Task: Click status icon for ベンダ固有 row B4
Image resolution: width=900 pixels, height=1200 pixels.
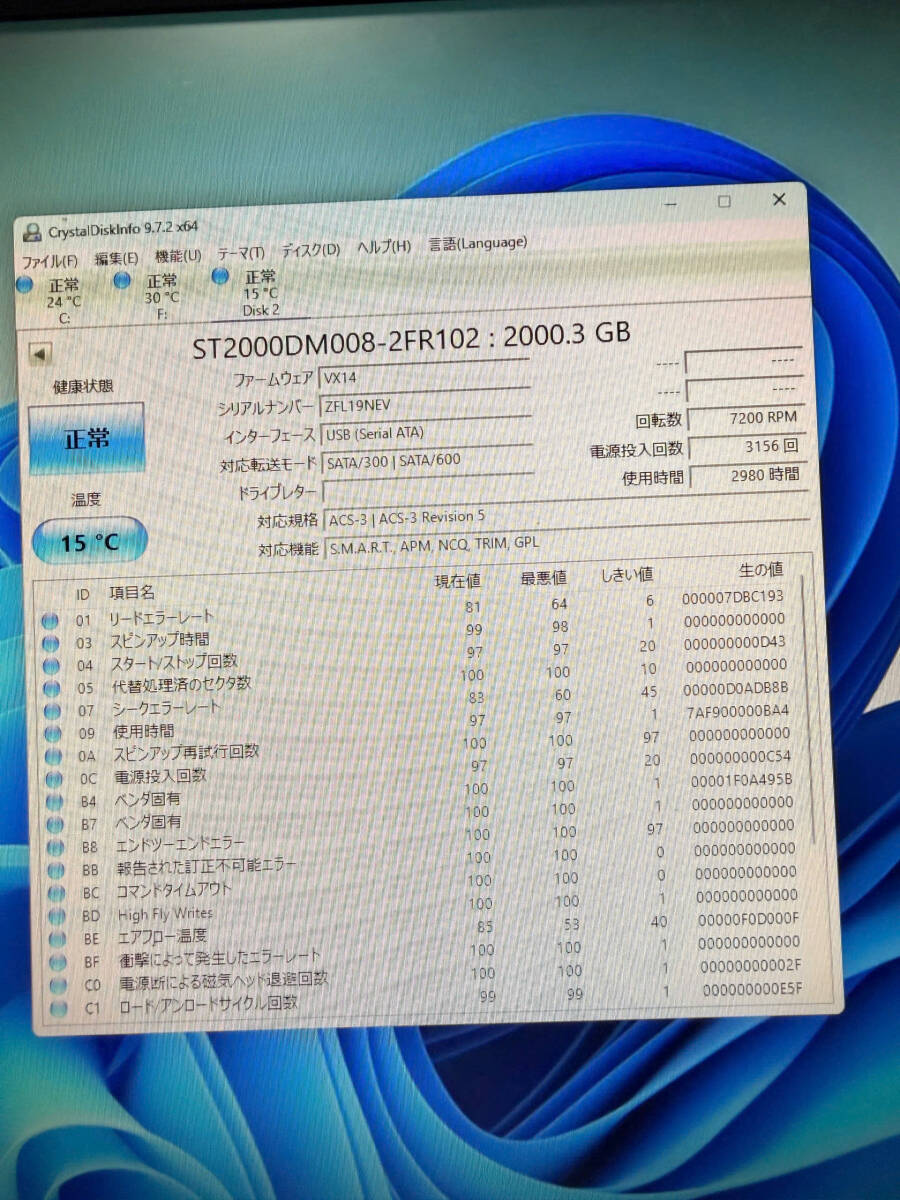Action: point(54,803)
